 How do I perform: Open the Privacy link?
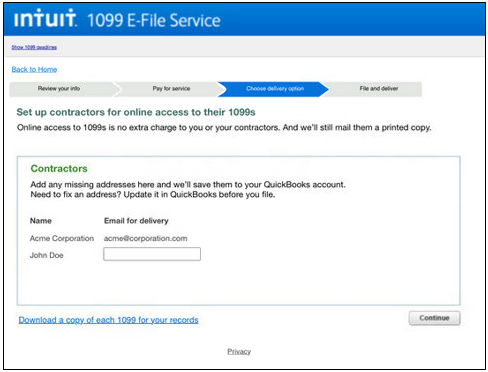tap(239, 352)
